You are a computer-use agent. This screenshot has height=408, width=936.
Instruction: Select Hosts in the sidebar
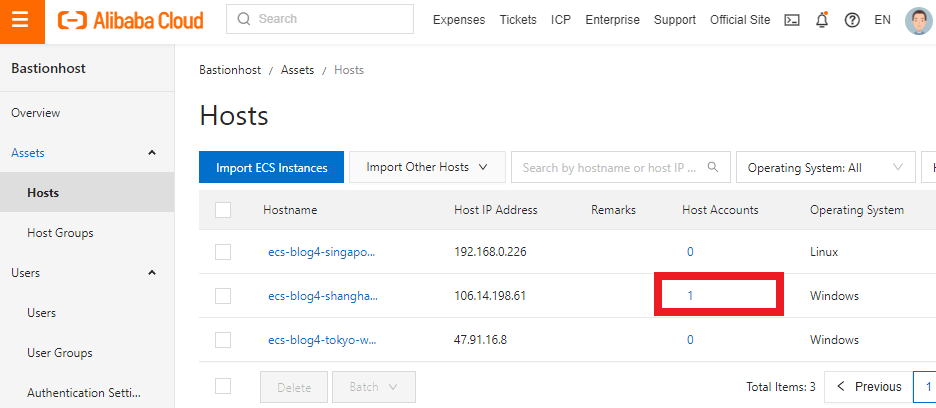point(87,193)
